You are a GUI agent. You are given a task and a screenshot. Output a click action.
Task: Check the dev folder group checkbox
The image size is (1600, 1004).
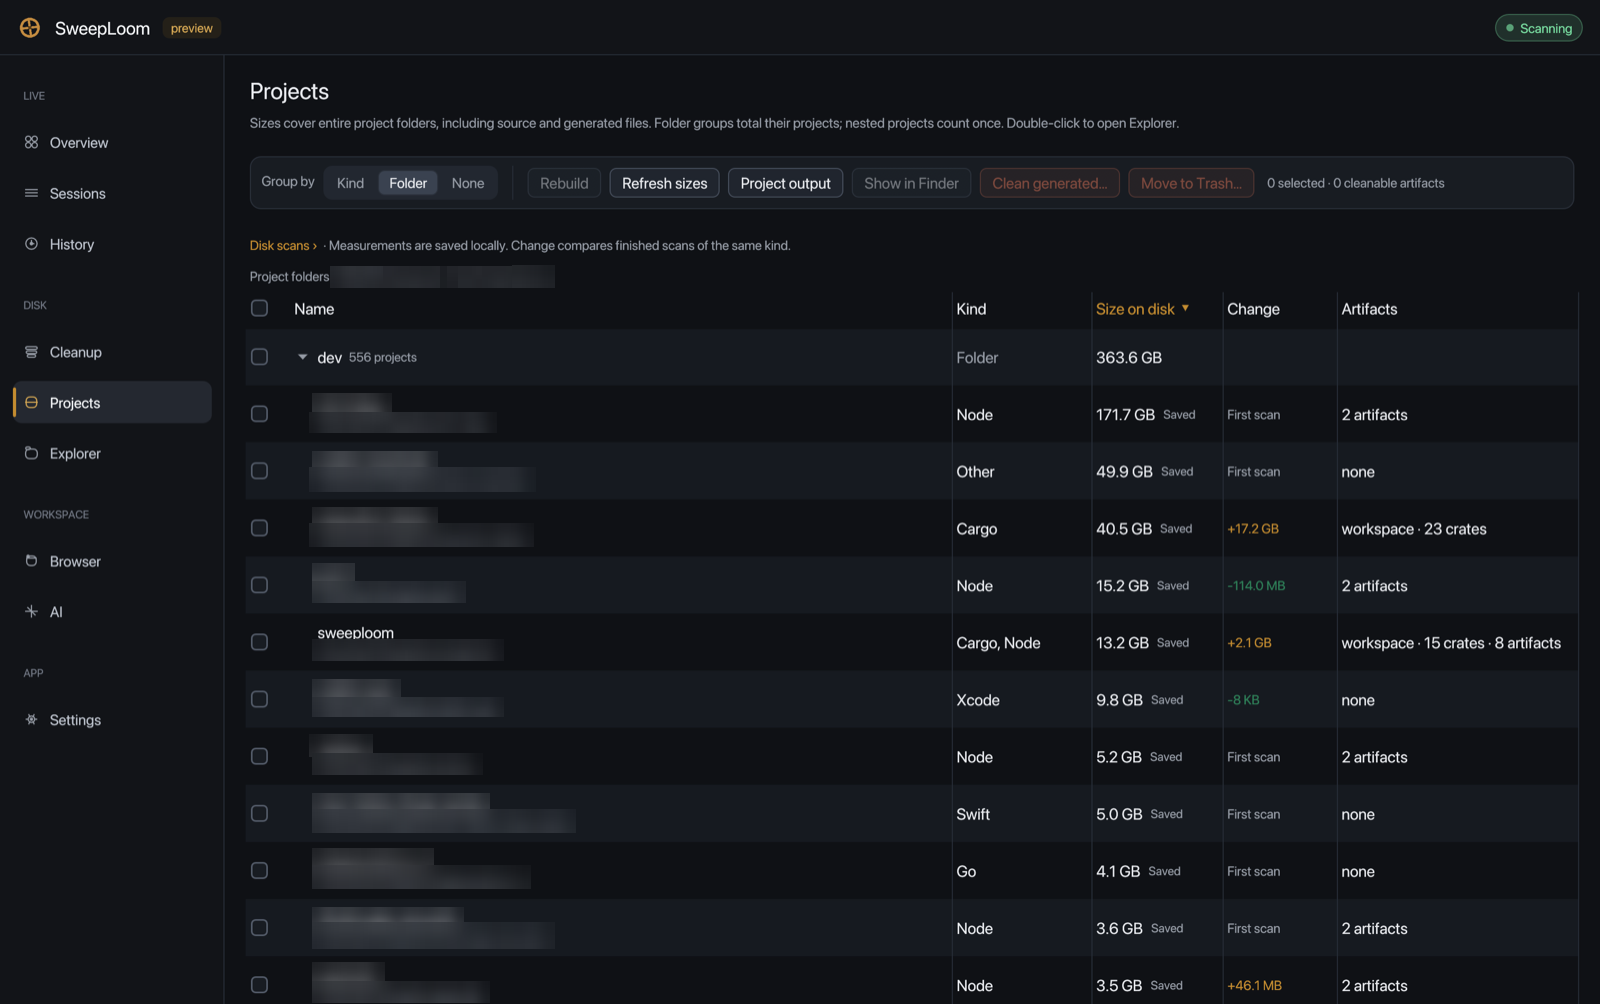tap(259, 357)
